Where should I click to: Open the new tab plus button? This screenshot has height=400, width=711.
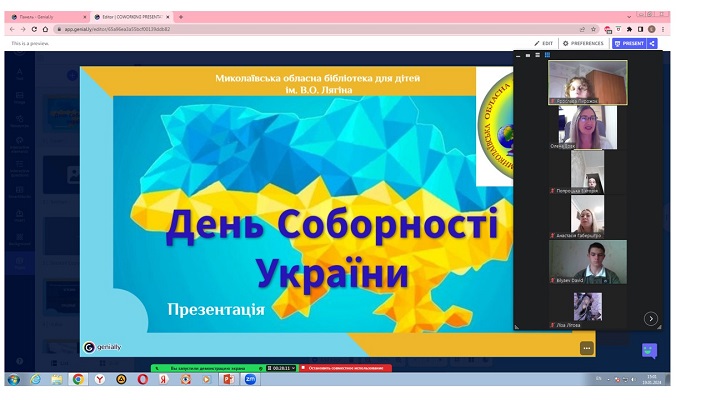click(x=180, y=17)
